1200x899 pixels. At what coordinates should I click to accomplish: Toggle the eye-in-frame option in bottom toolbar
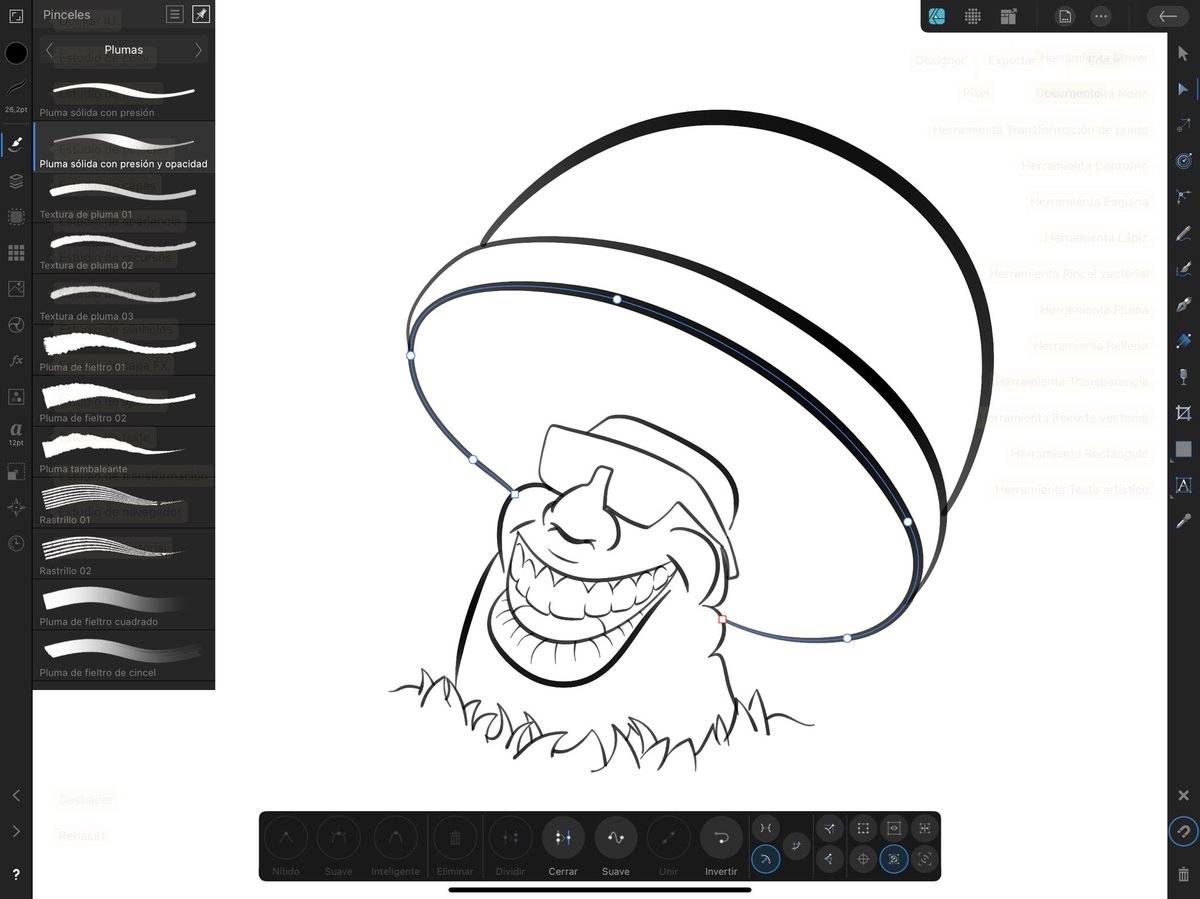[894, 828]
